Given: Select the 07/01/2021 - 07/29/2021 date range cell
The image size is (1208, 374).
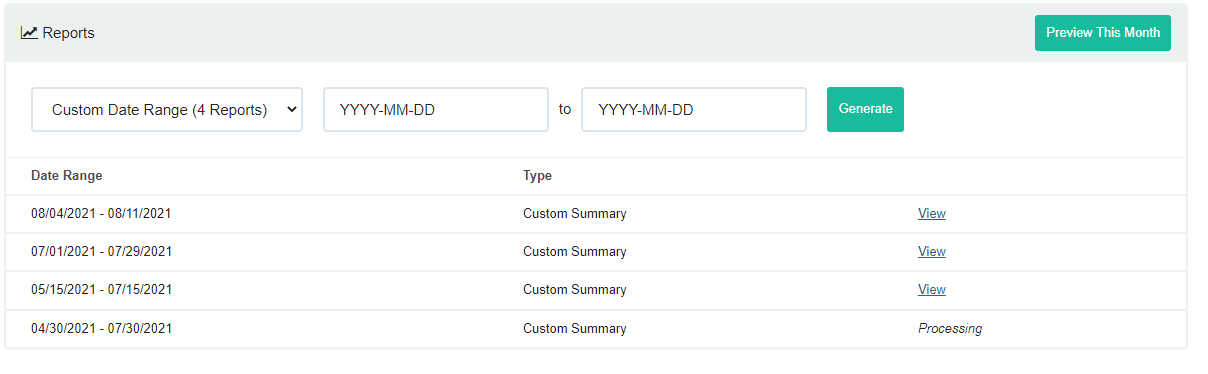Looking at the screenshot, I should pos(102,252).
